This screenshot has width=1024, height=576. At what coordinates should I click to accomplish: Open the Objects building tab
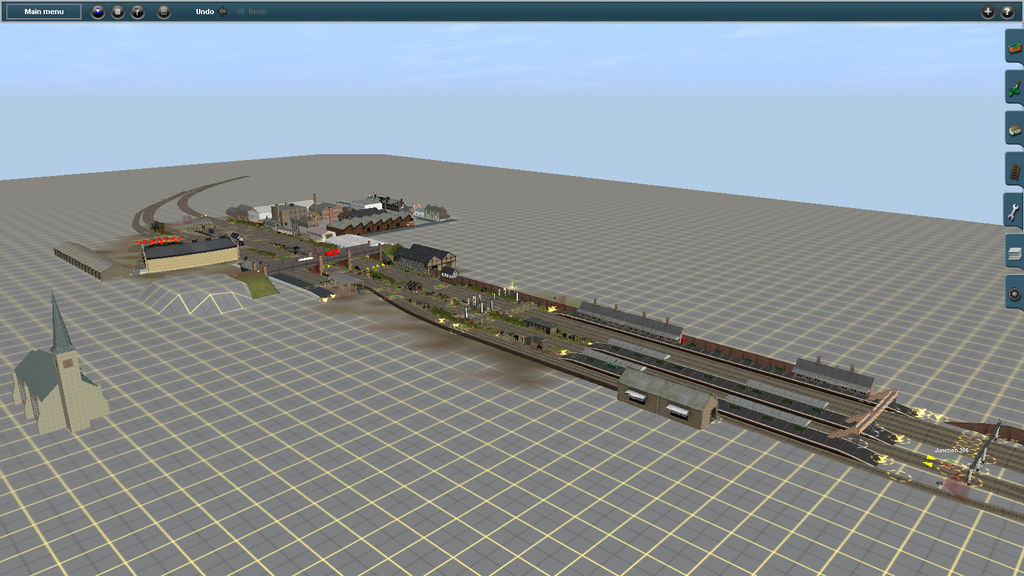pos(1014,129)
